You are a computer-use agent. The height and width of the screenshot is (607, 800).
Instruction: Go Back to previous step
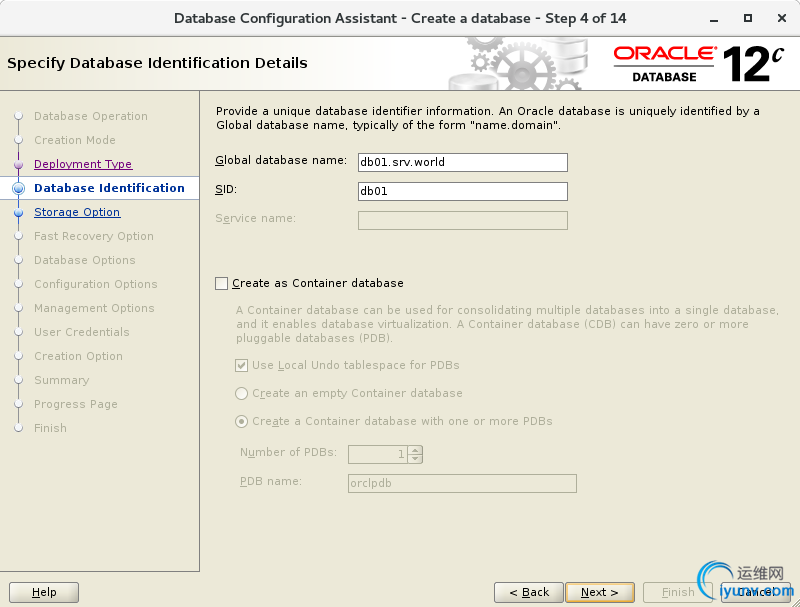point(529,592)
